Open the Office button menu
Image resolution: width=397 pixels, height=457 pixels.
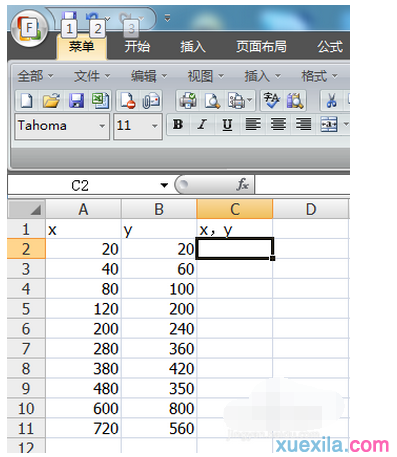29,29
